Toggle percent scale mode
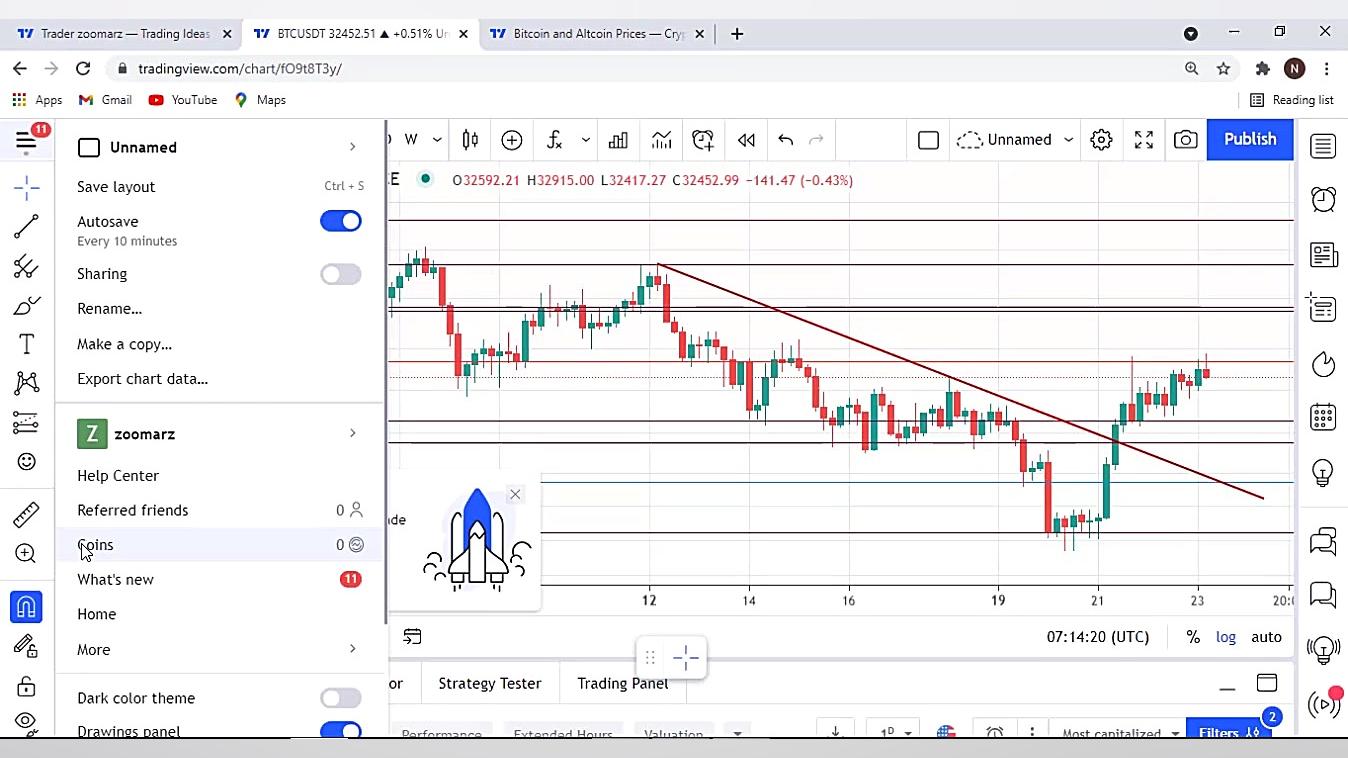 (1193, 637)
